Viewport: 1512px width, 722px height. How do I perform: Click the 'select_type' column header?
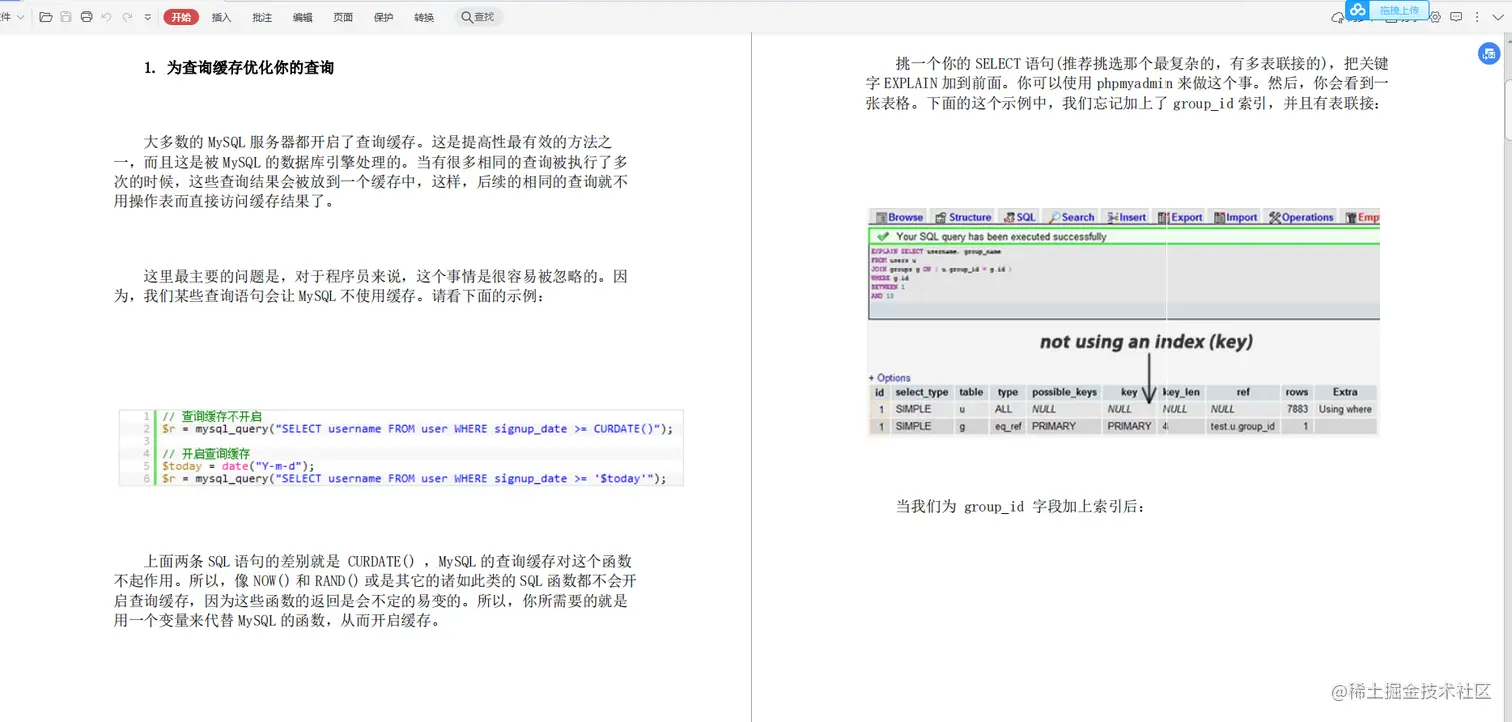point(921,392)
